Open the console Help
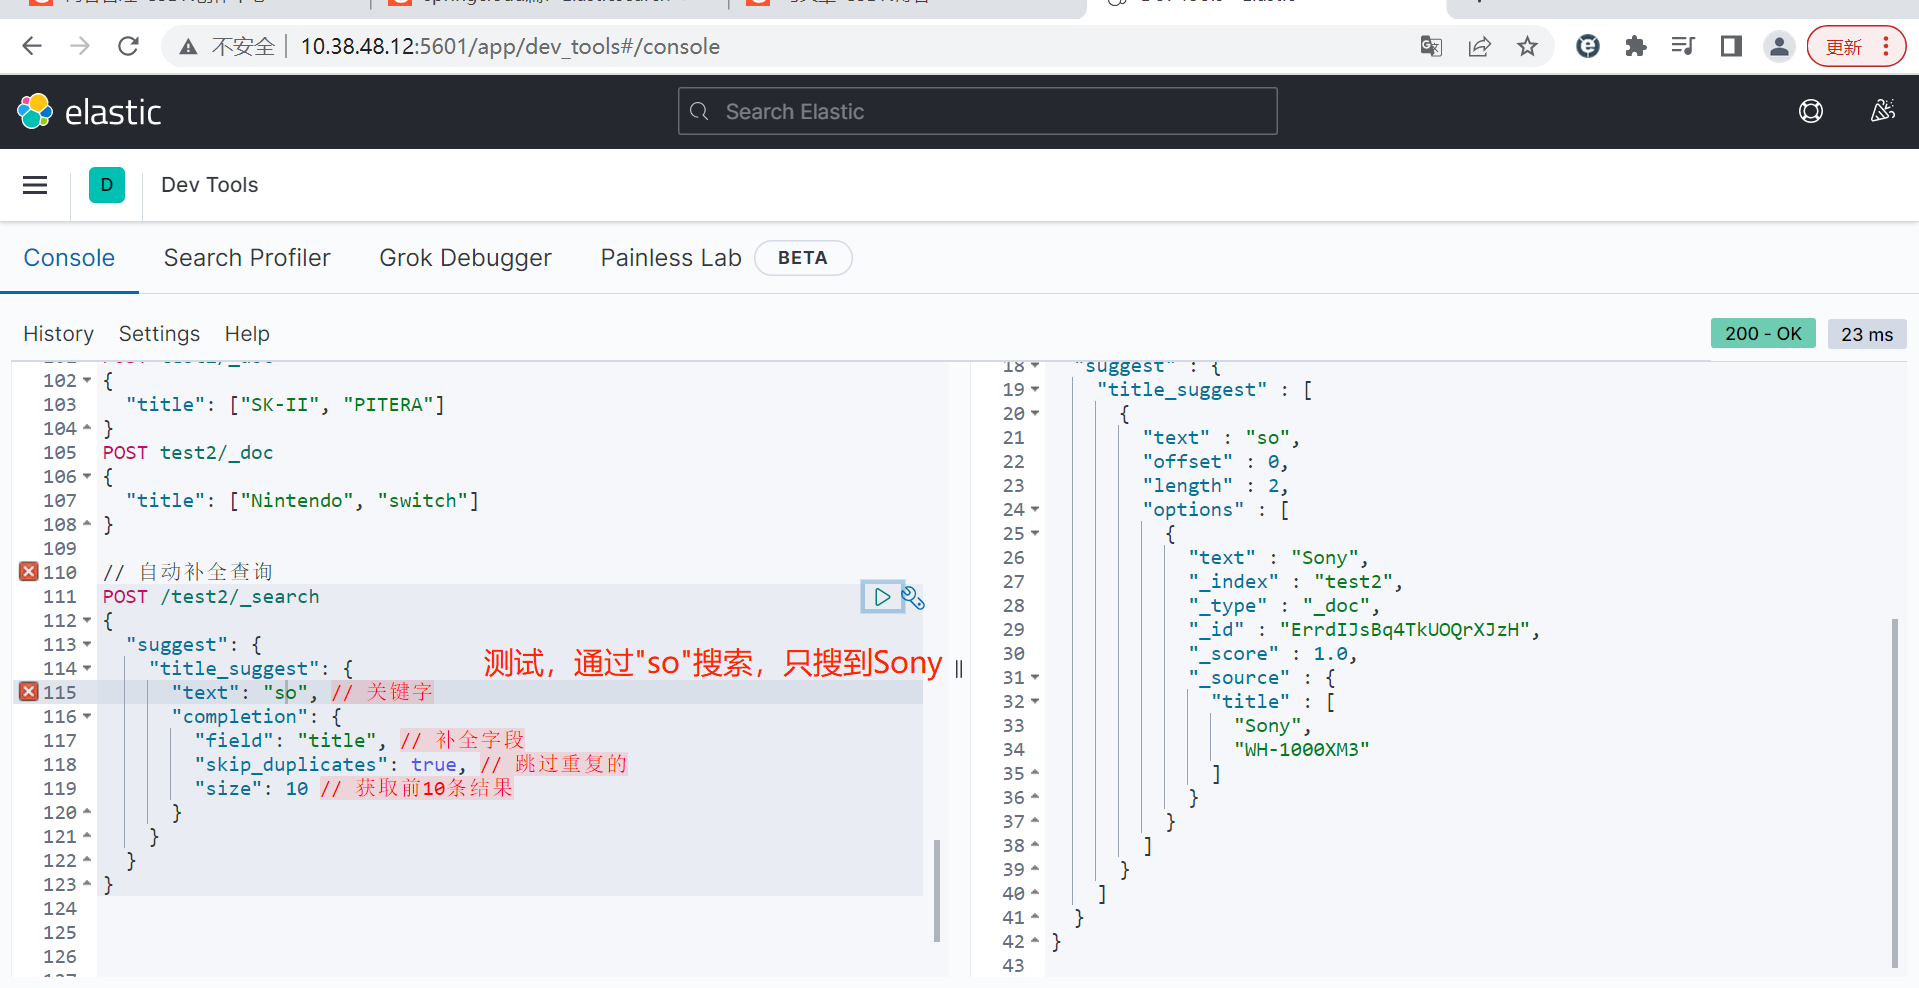The height and width of the screenshot is (988, 1919). point(247,334)
